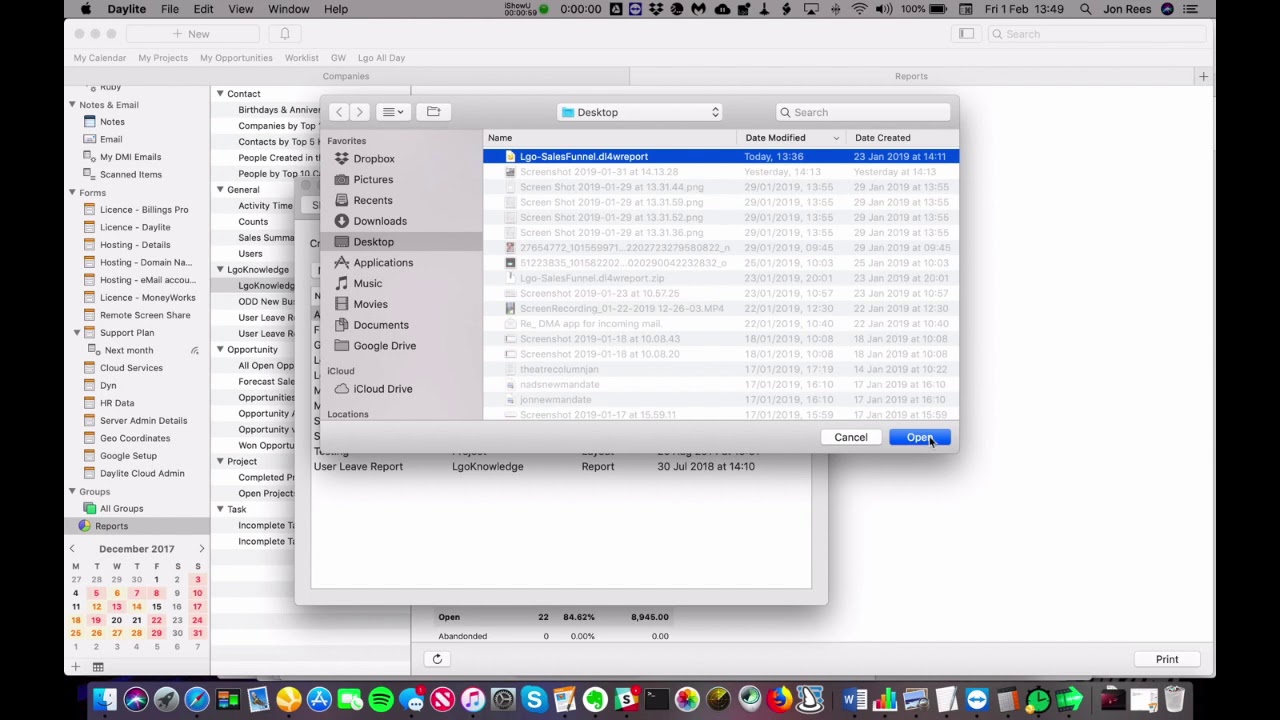
Task: Click the New button in Daylite's toolbar
Action: point(191,34)
